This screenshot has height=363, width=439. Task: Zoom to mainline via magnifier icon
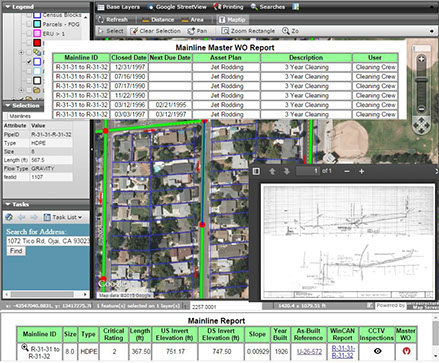[25, 348]
